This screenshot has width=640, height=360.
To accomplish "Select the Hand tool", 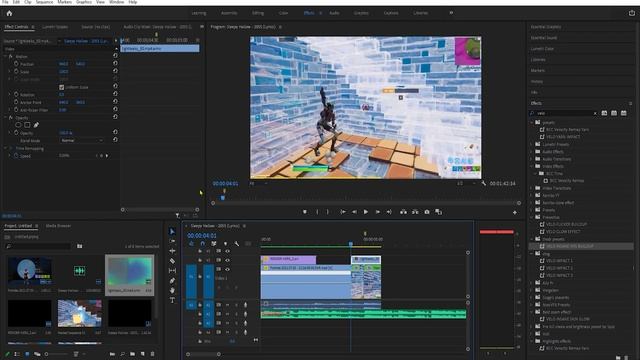I will [172, 290].
